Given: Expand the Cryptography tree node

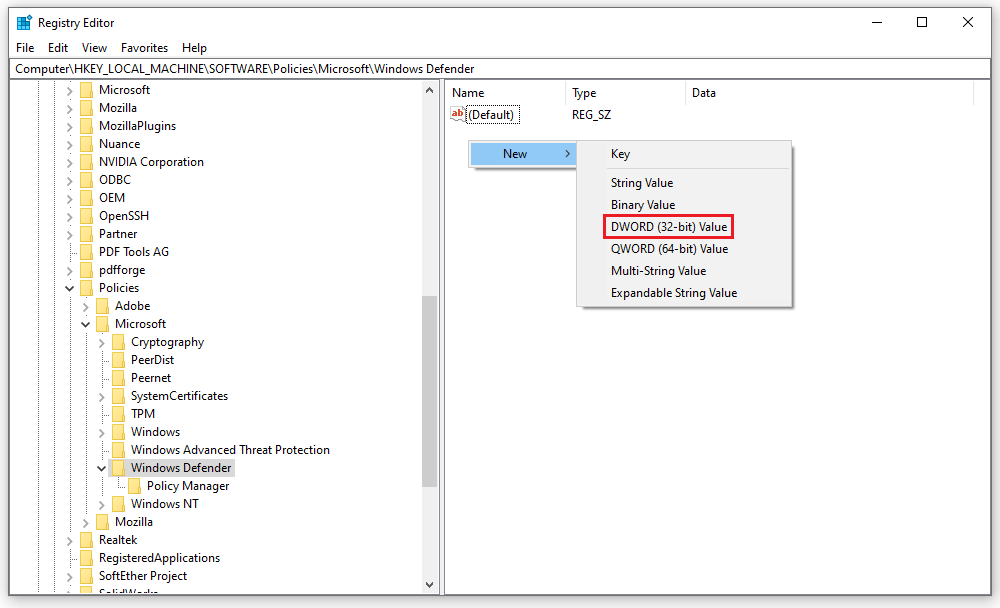Looking at the screenshot, I should (101, 342).
